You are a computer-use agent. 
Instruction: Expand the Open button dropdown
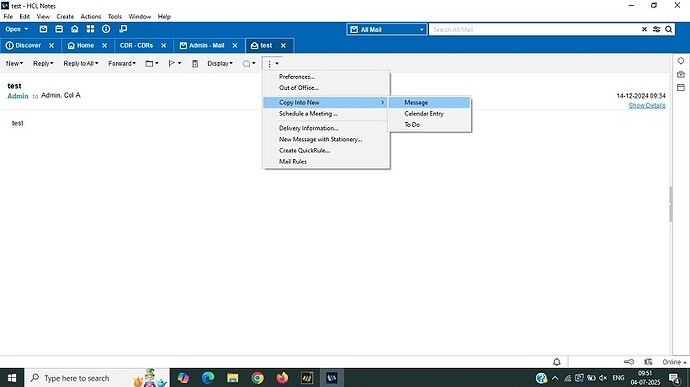[17, 29]
